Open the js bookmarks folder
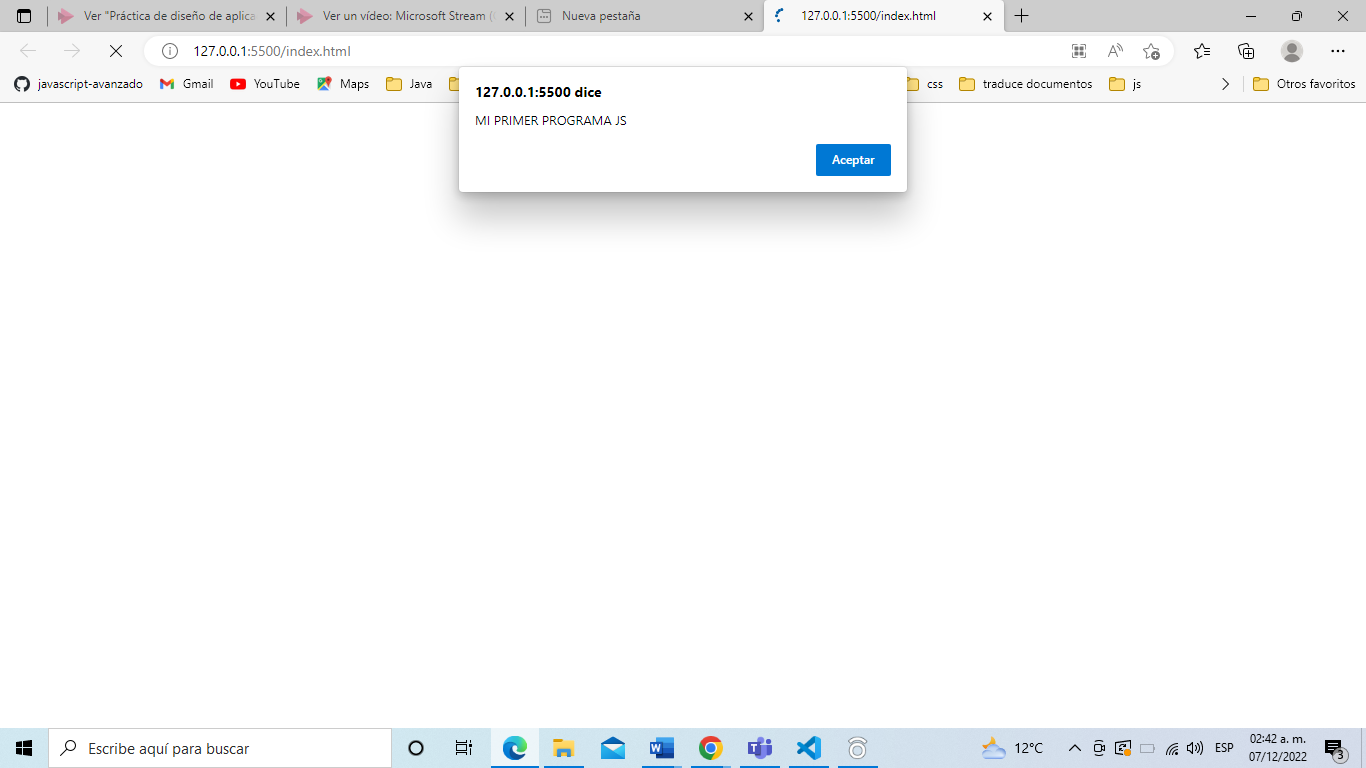Viewport: 1366px width, 768px height. click(x=1125, y=84)
